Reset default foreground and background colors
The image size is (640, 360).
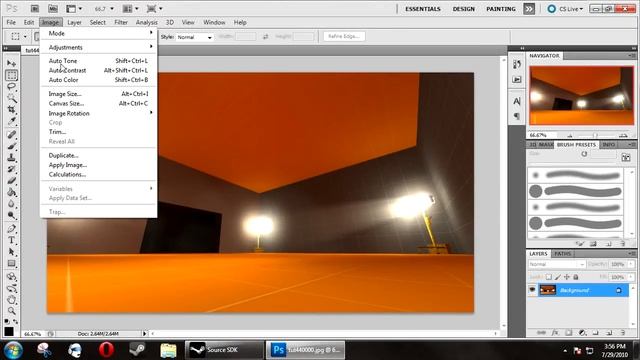pos(7,322)
